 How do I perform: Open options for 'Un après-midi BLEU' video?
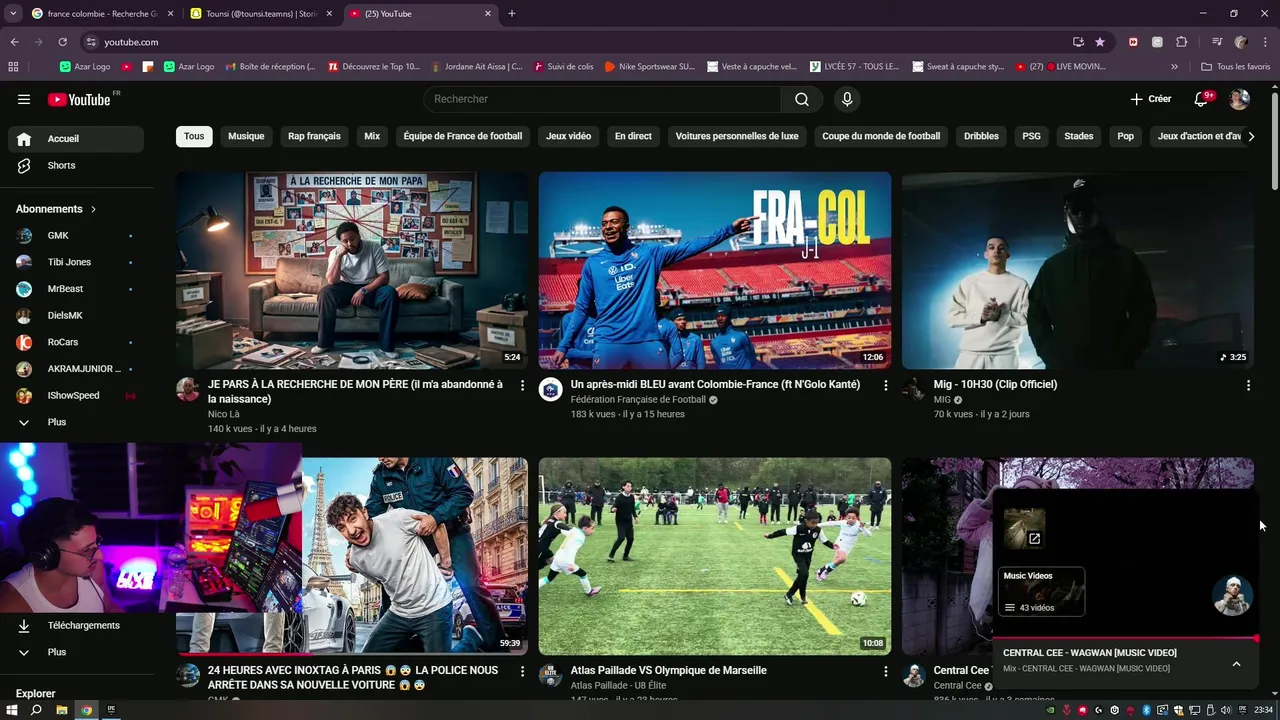tap(885, 385)
